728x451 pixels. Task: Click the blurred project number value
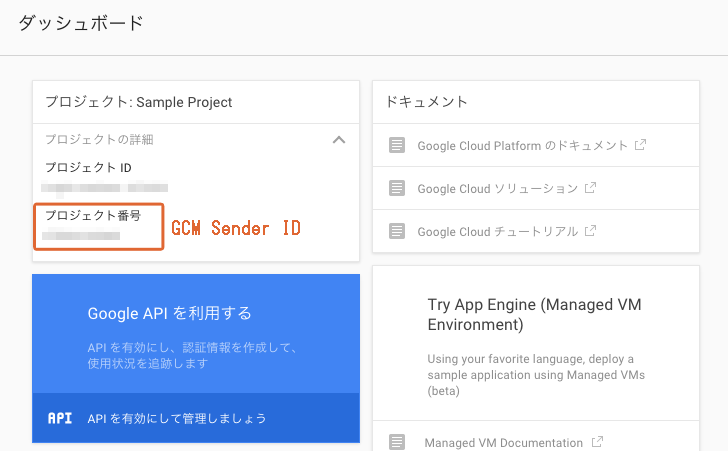[81, 235]
